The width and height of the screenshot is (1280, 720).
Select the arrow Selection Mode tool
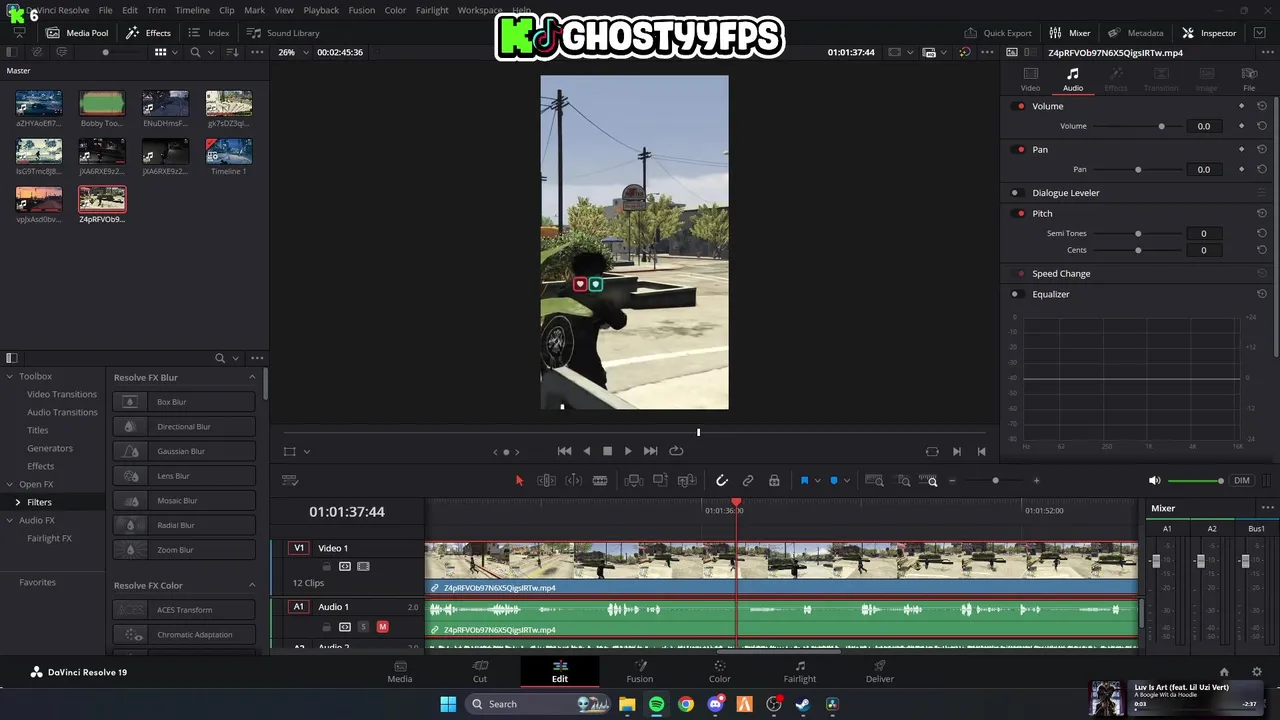[519, 481]
